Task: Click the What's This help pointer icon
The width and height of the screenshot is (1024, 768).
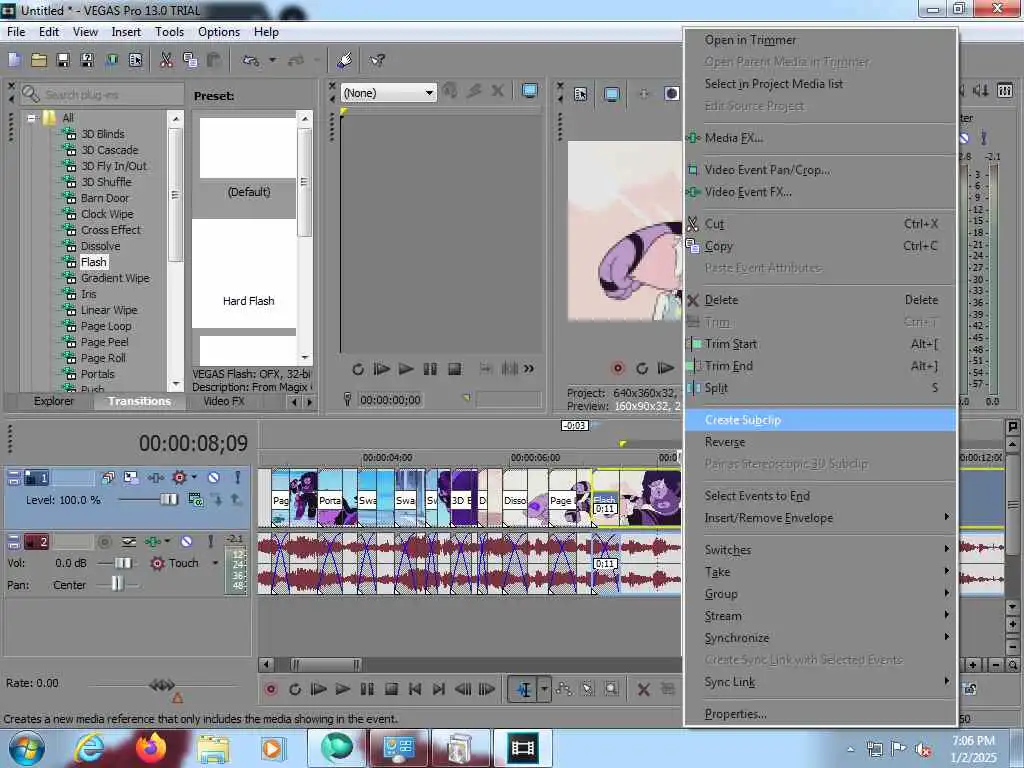Action: point(377,60)
